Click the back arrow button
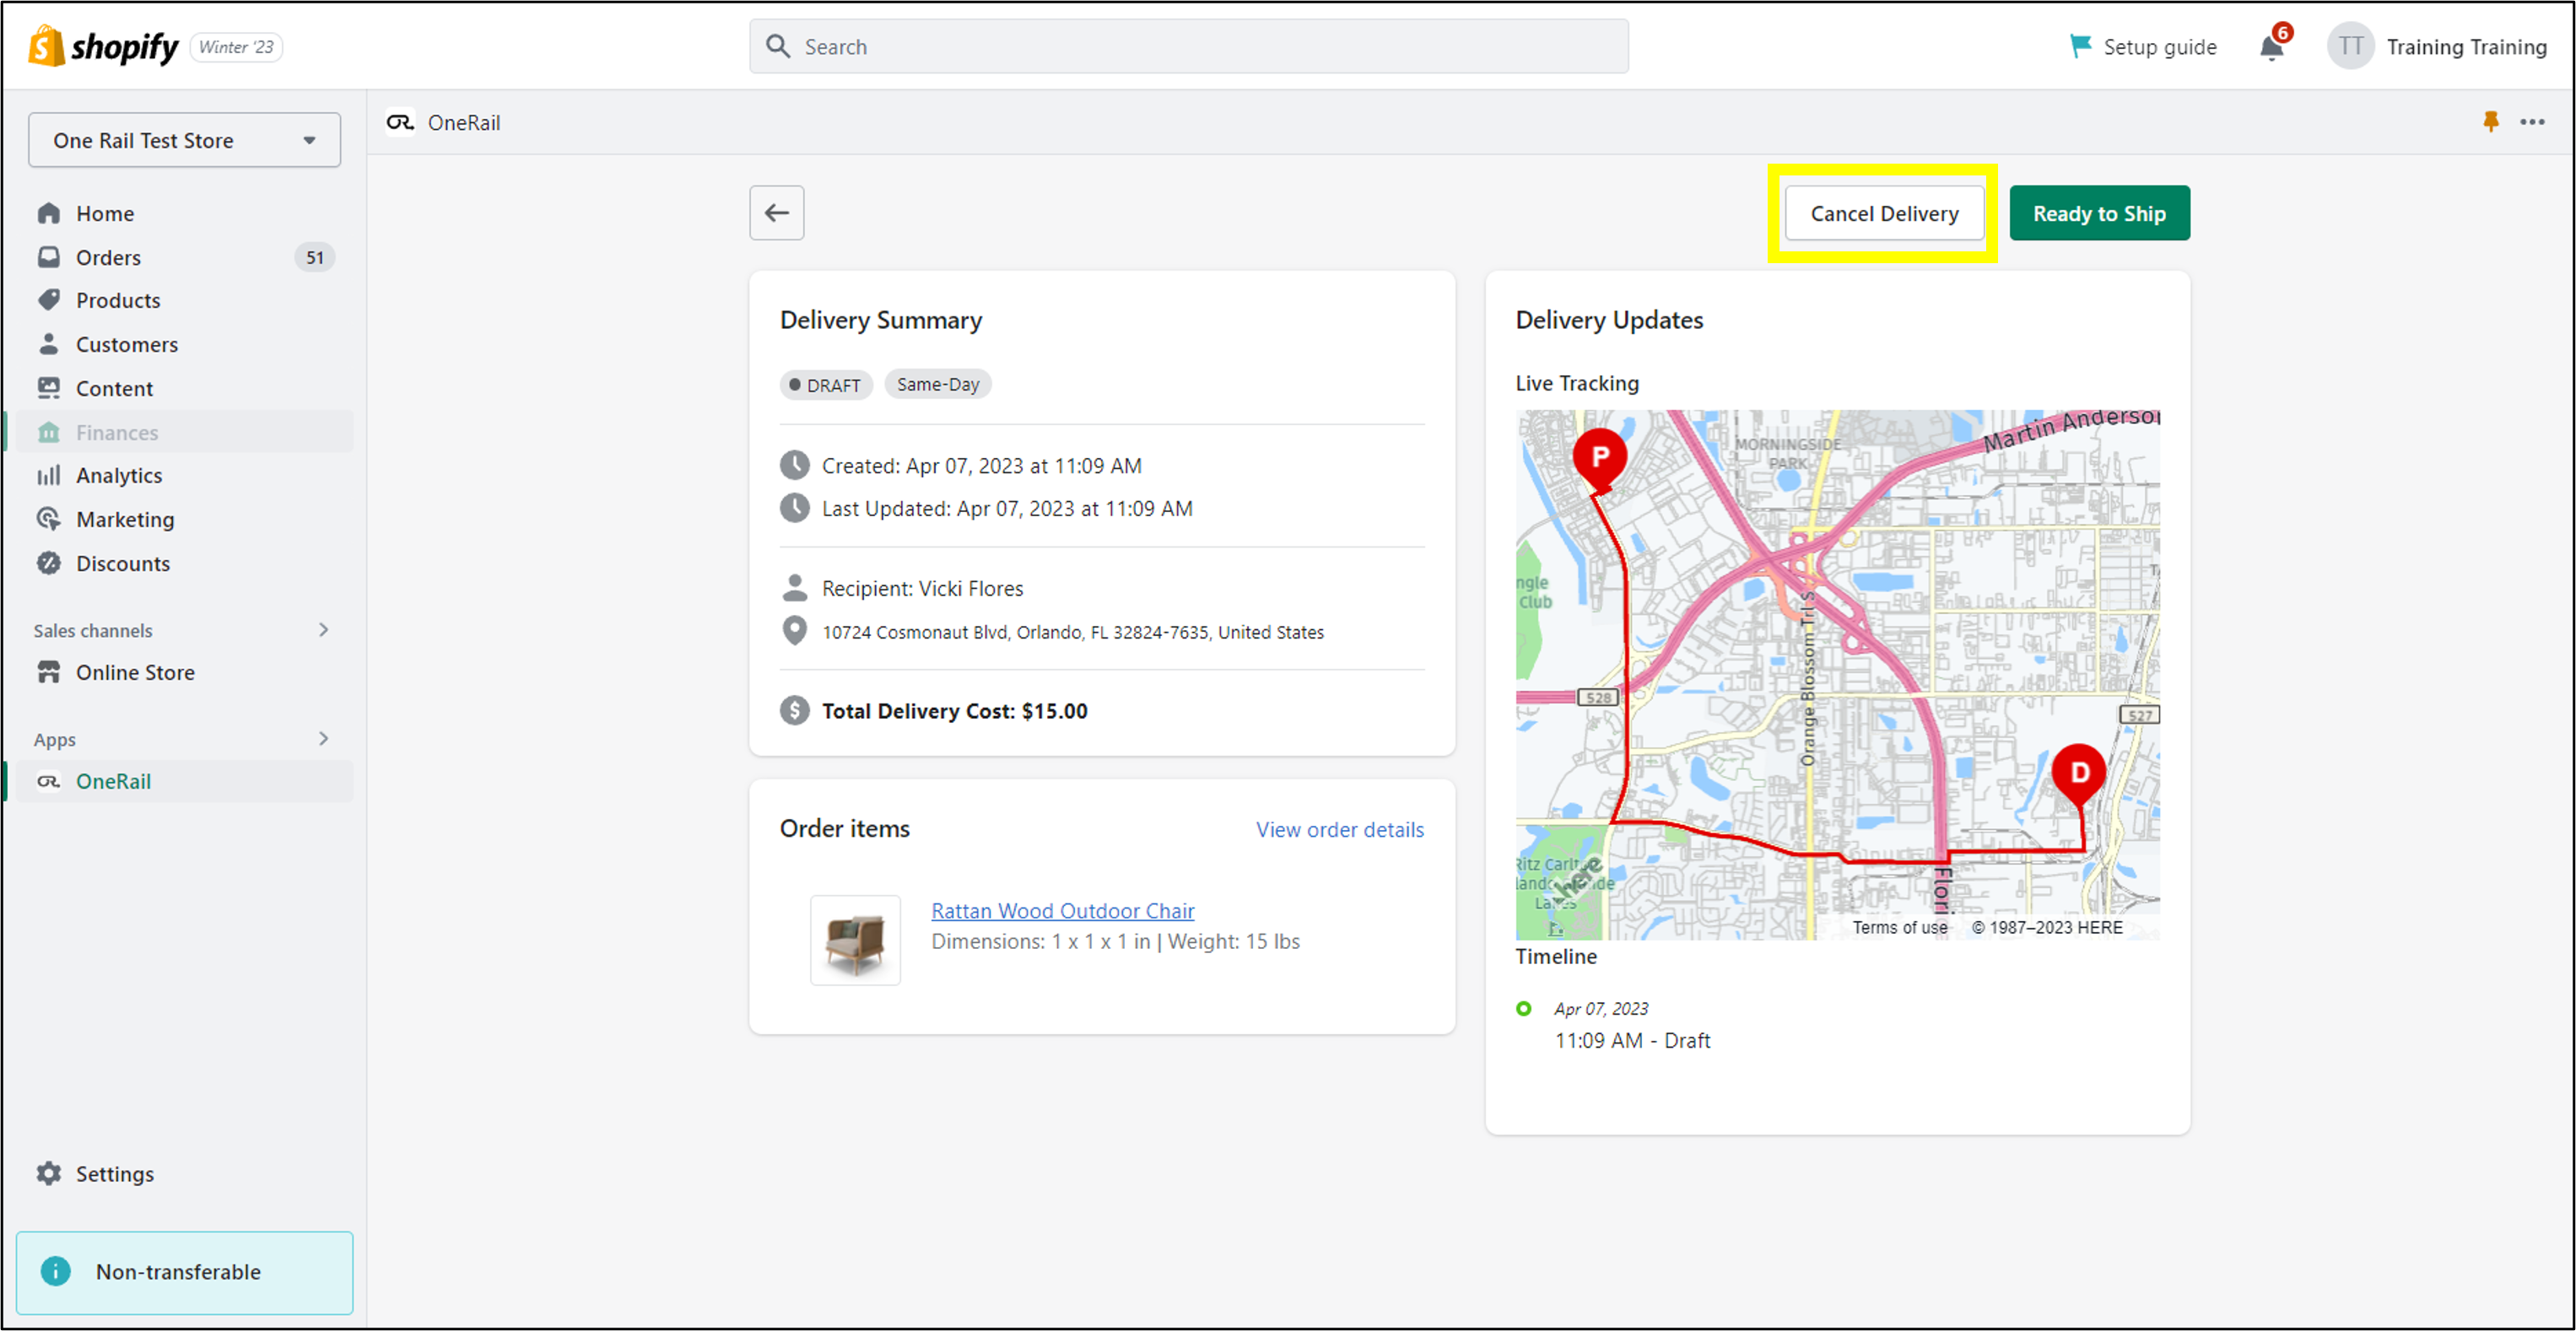The width and height of the screenshot is (2576, 1331). pyautogui.click(x=776, y=213)
